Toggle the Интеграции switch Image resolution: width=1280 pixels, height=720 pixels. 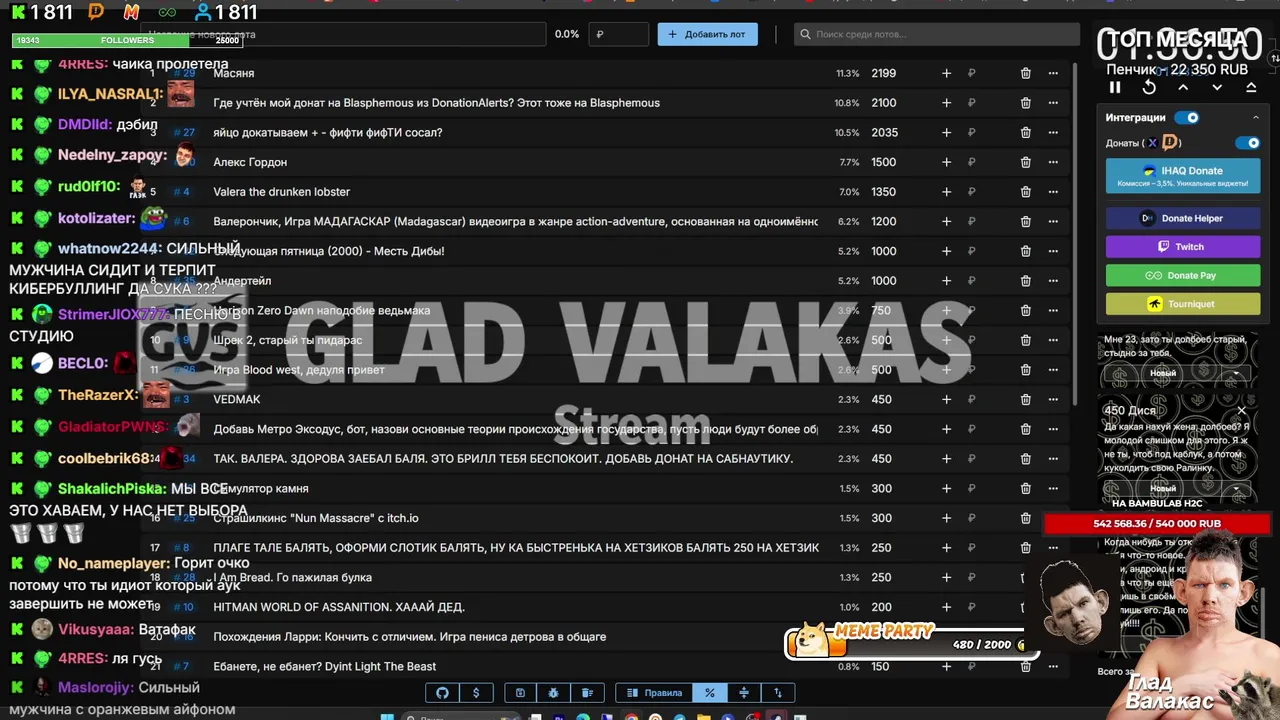(1187, 118)
